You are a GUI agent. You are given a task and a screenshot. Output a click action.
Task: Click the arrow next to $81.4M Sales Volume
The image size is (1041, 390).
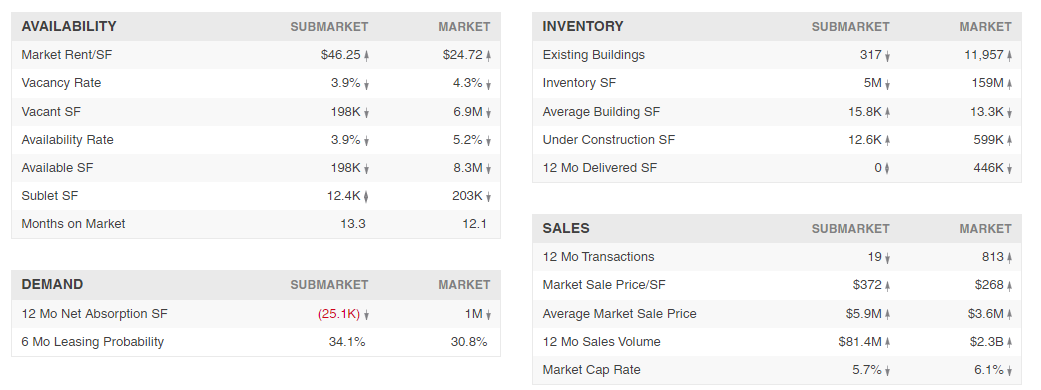pos(888,343)
